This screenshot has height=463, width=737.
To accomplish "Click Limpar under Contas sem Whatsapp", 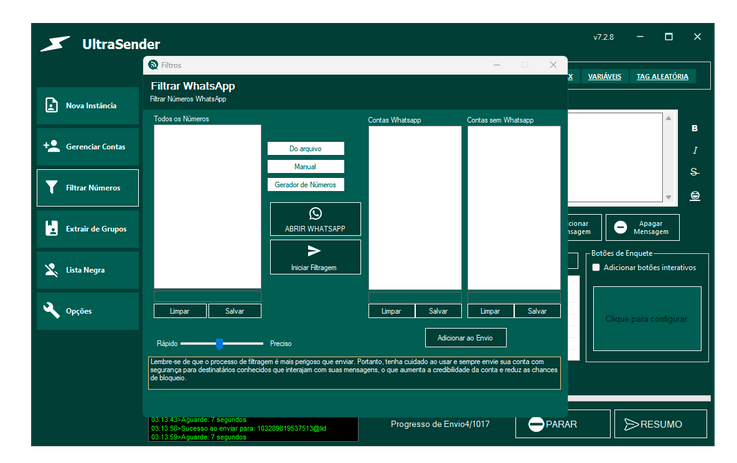I will tap(490, 311).
